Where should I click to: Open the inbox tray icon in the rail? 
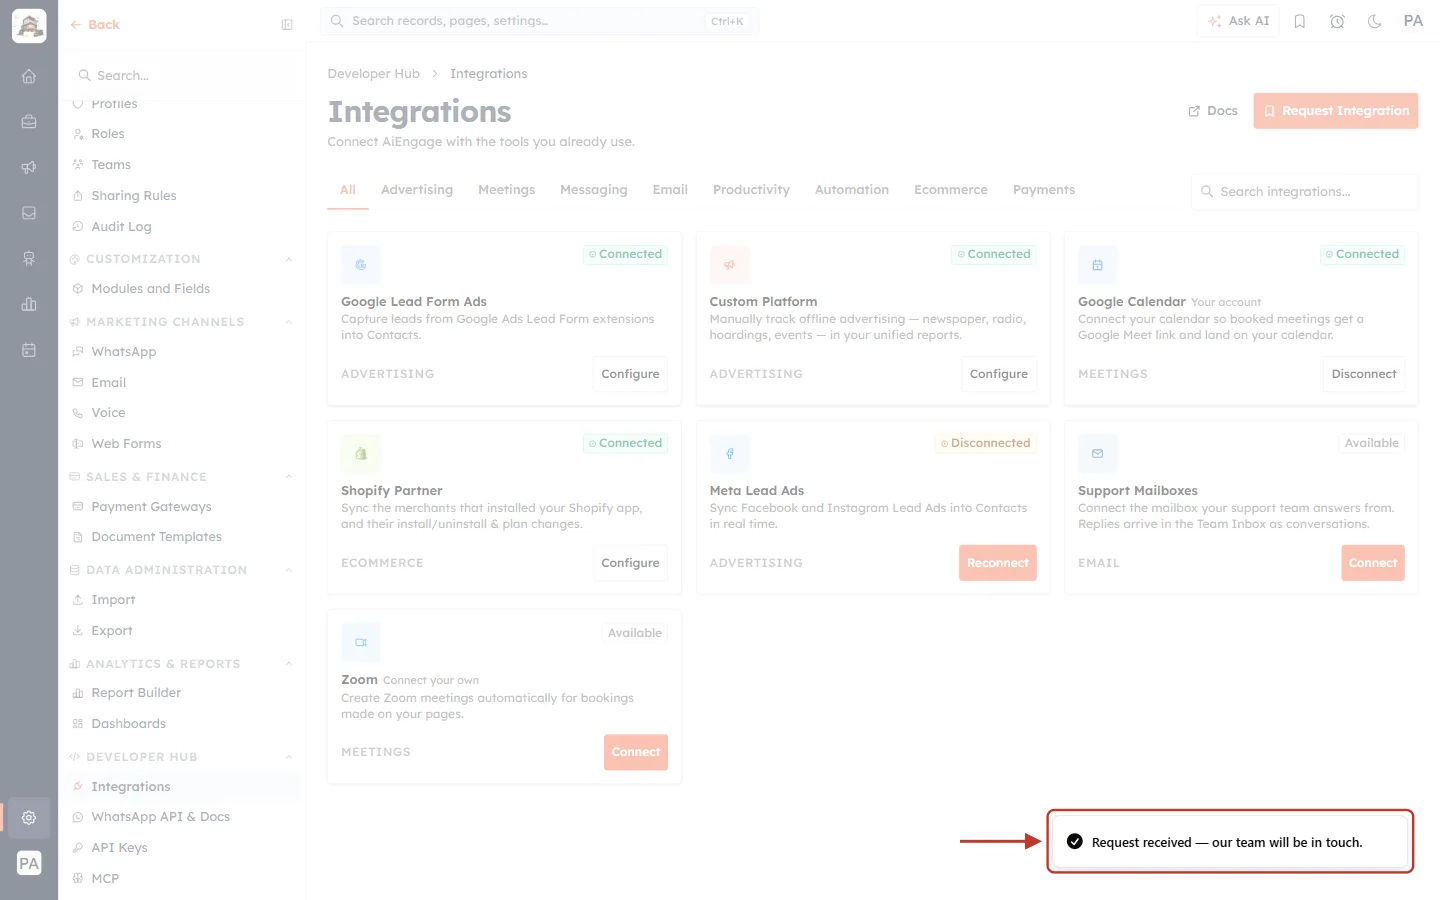click(29, 213)
